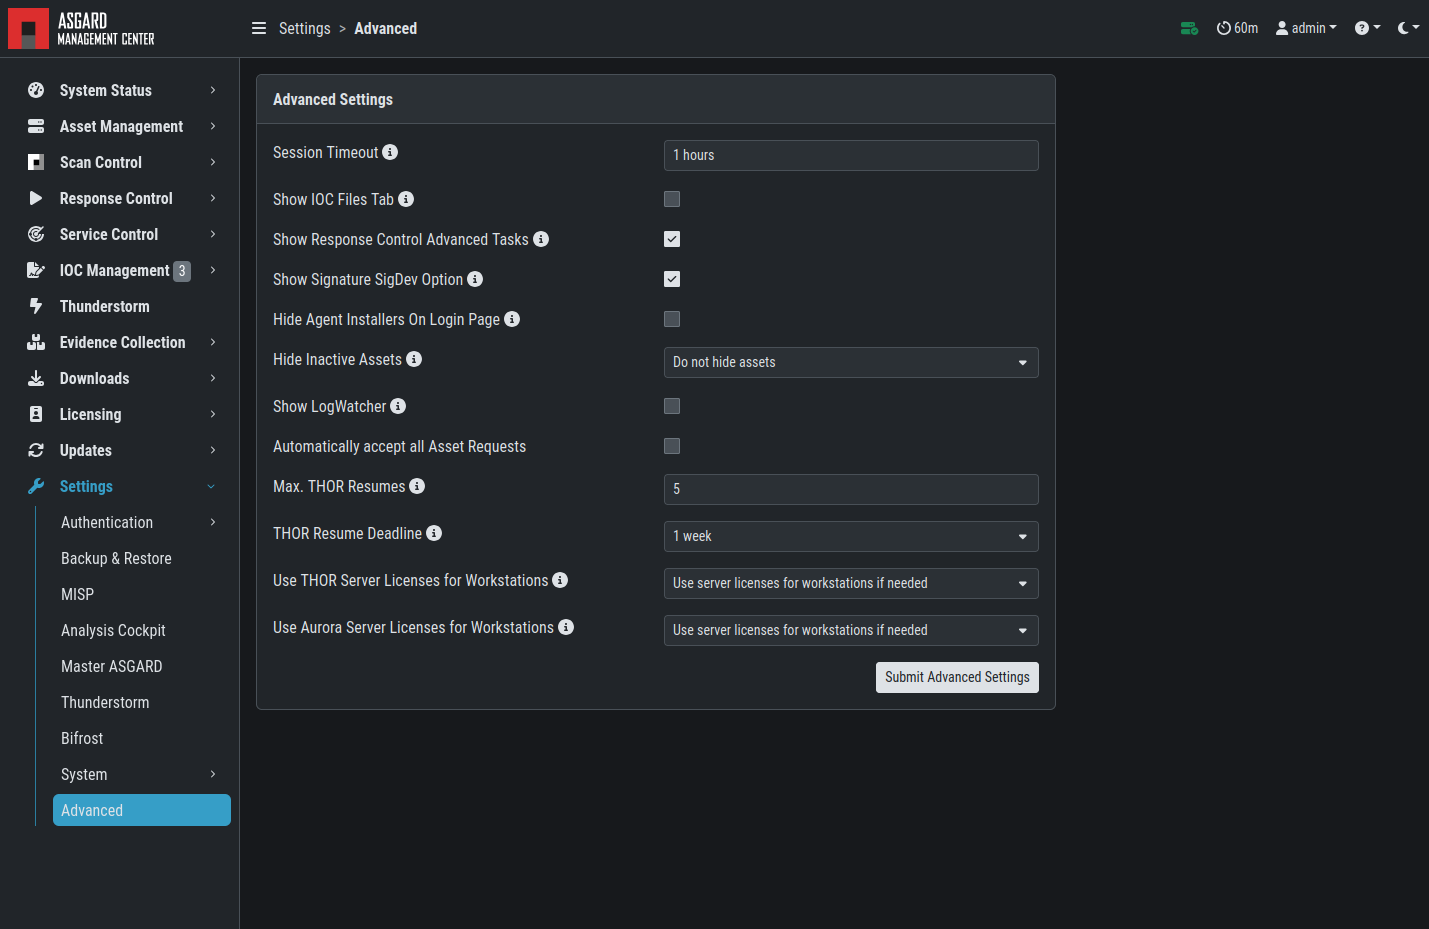1429x929 pixels.
Task: Show info for Session Timeout
Action: (x=390, y=152)
